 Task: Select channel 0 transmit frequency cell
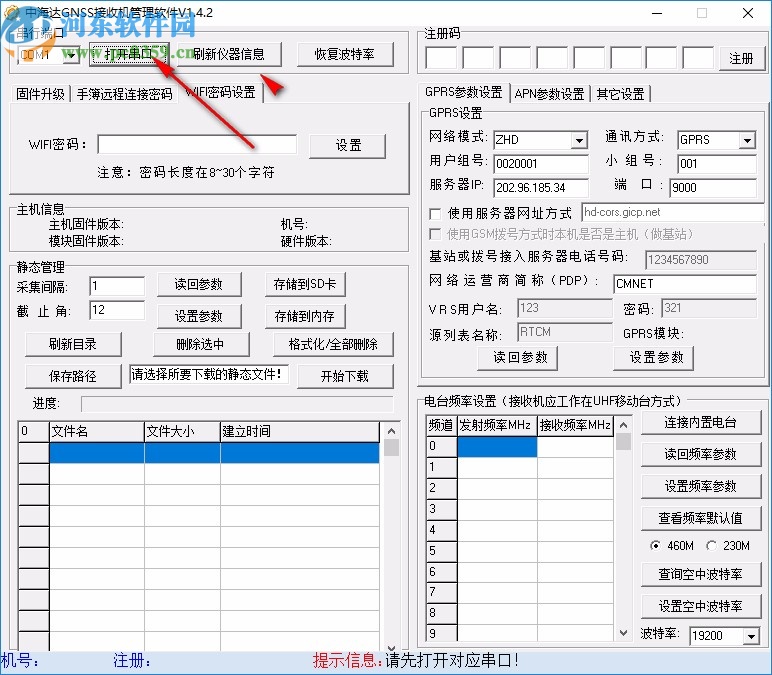click(x=497, y=447)
